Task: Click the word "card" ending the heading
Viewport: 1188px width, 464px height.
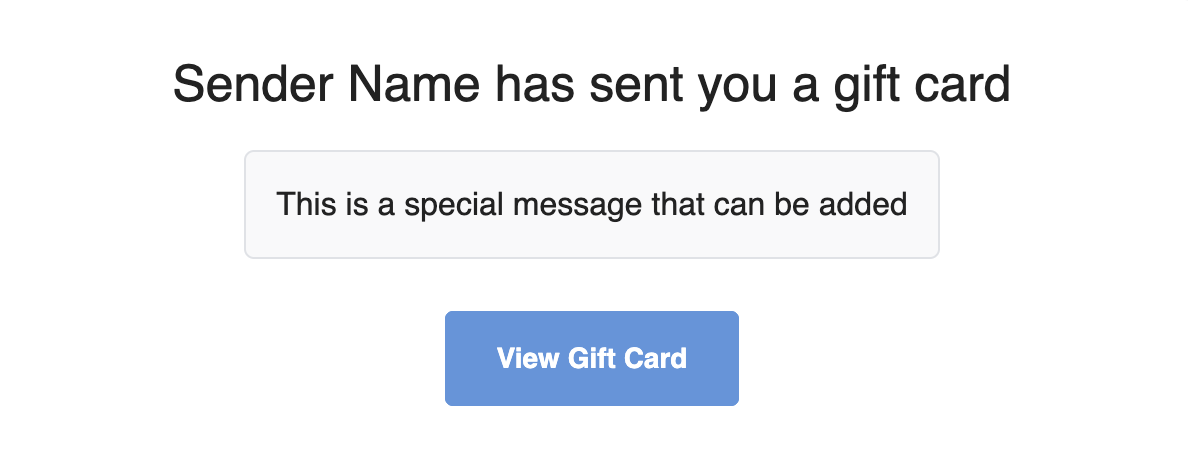Action: click(961, 85)
